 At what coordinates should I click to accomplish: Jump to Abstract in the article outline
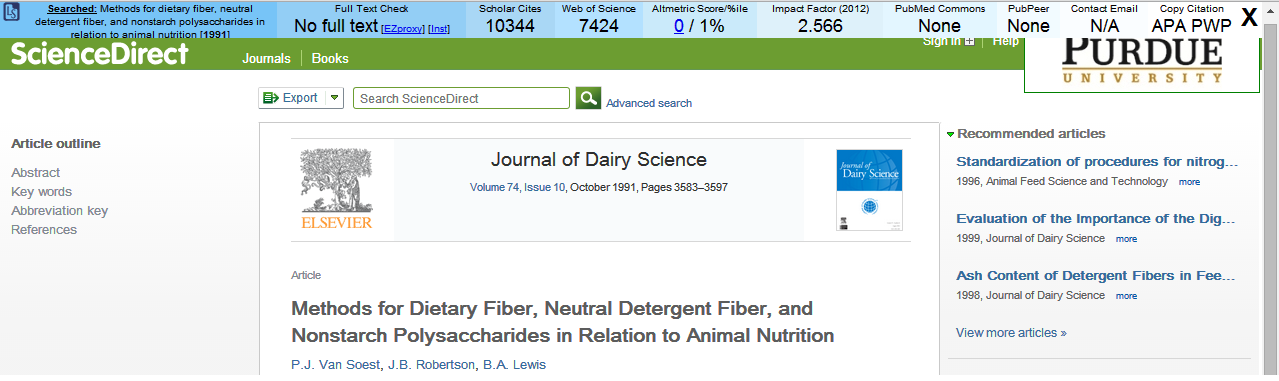click(35, 172)
